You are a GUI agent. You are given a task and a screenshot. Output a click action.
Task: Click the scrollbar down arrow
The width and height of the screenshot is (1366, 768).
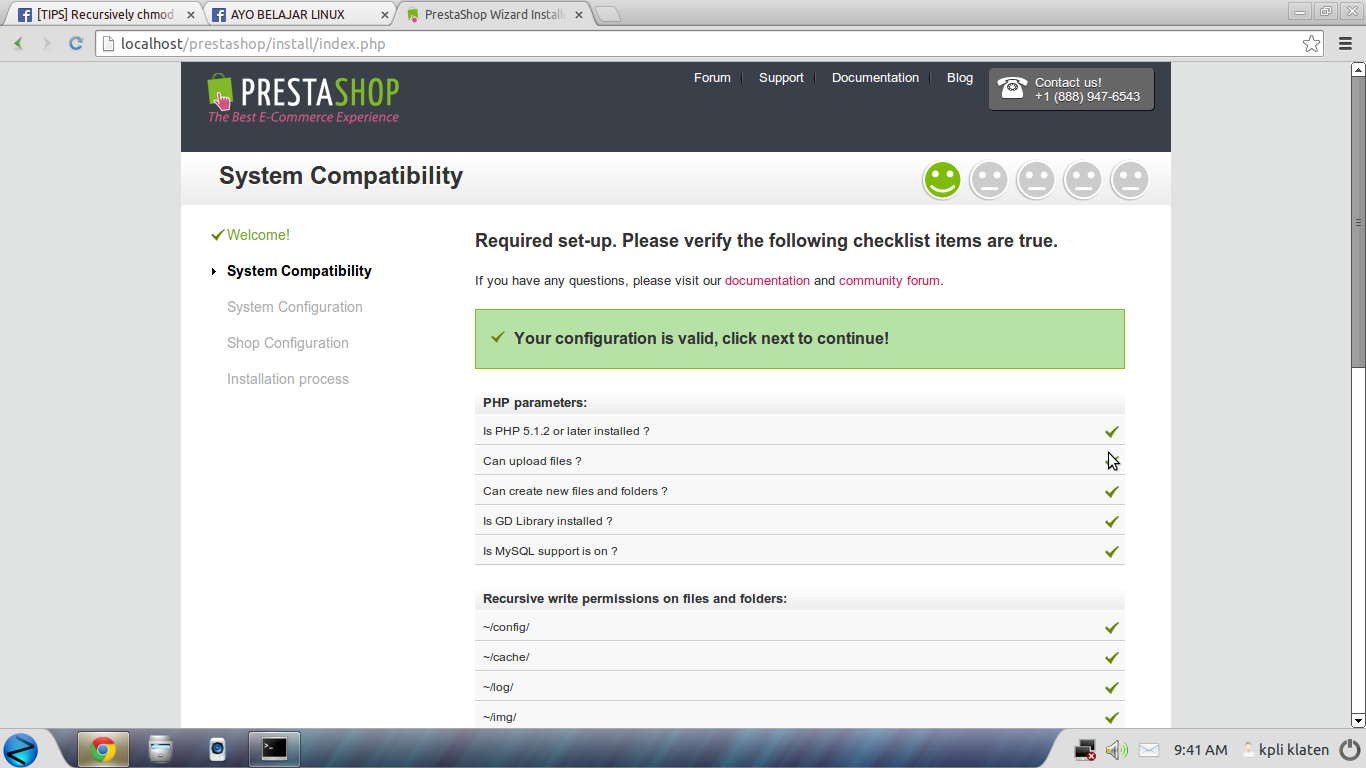coord(1358,720)
